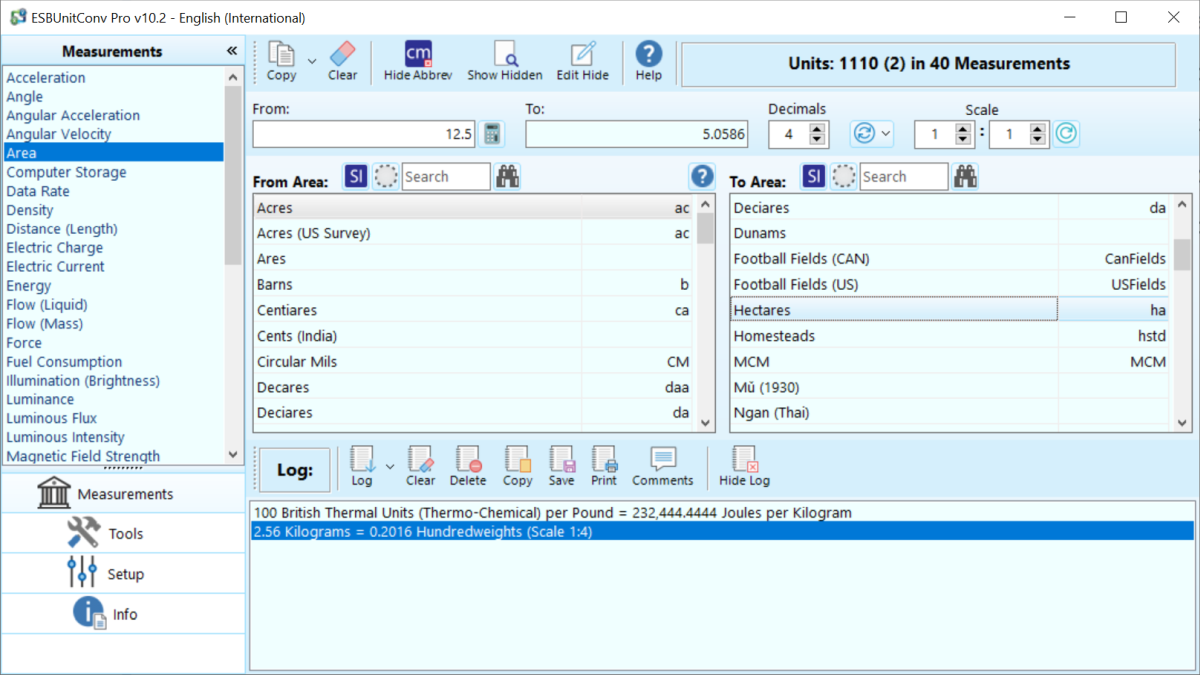The width and height of the screenshot is (1200, 675).
Task: Toggle SI filter in From Area
Action: point(356,177)
